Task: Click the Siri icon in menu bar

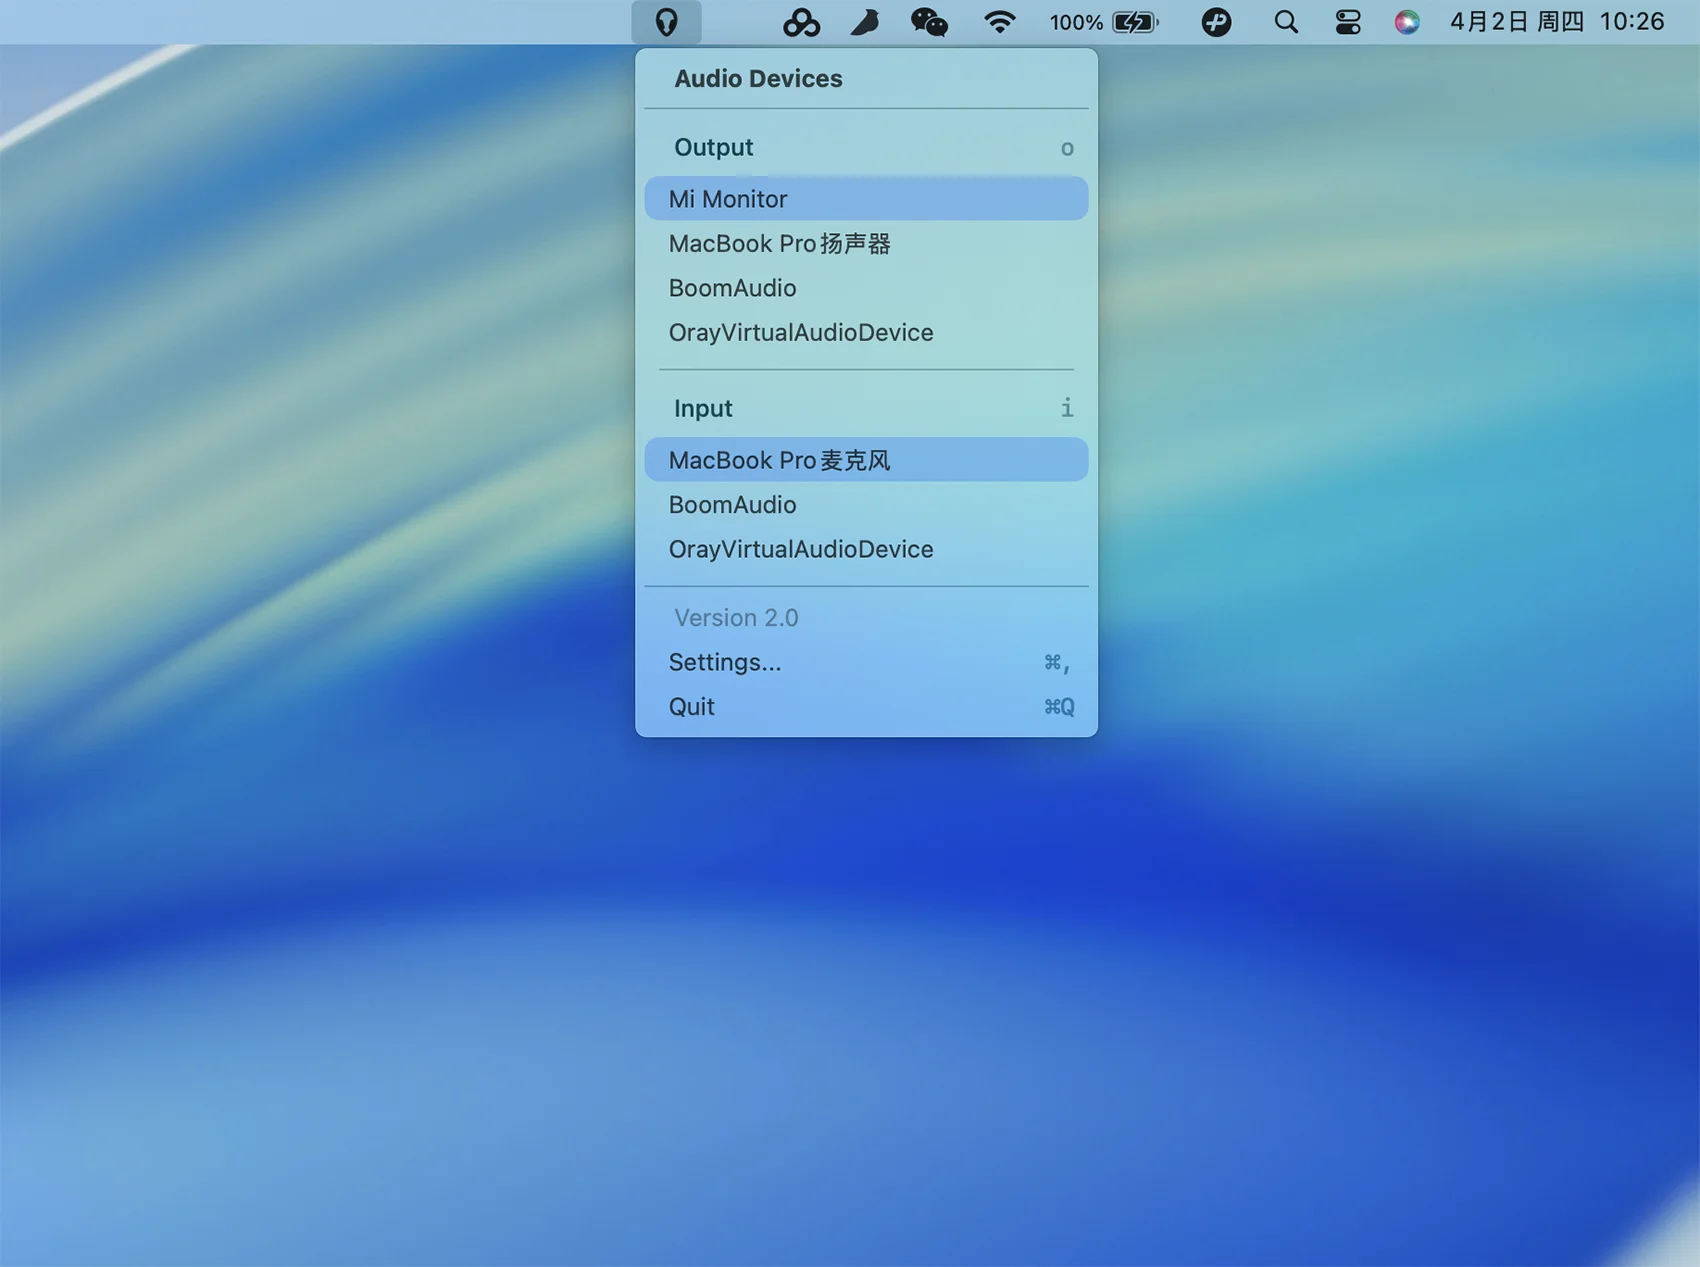Action: [1407, 22]
